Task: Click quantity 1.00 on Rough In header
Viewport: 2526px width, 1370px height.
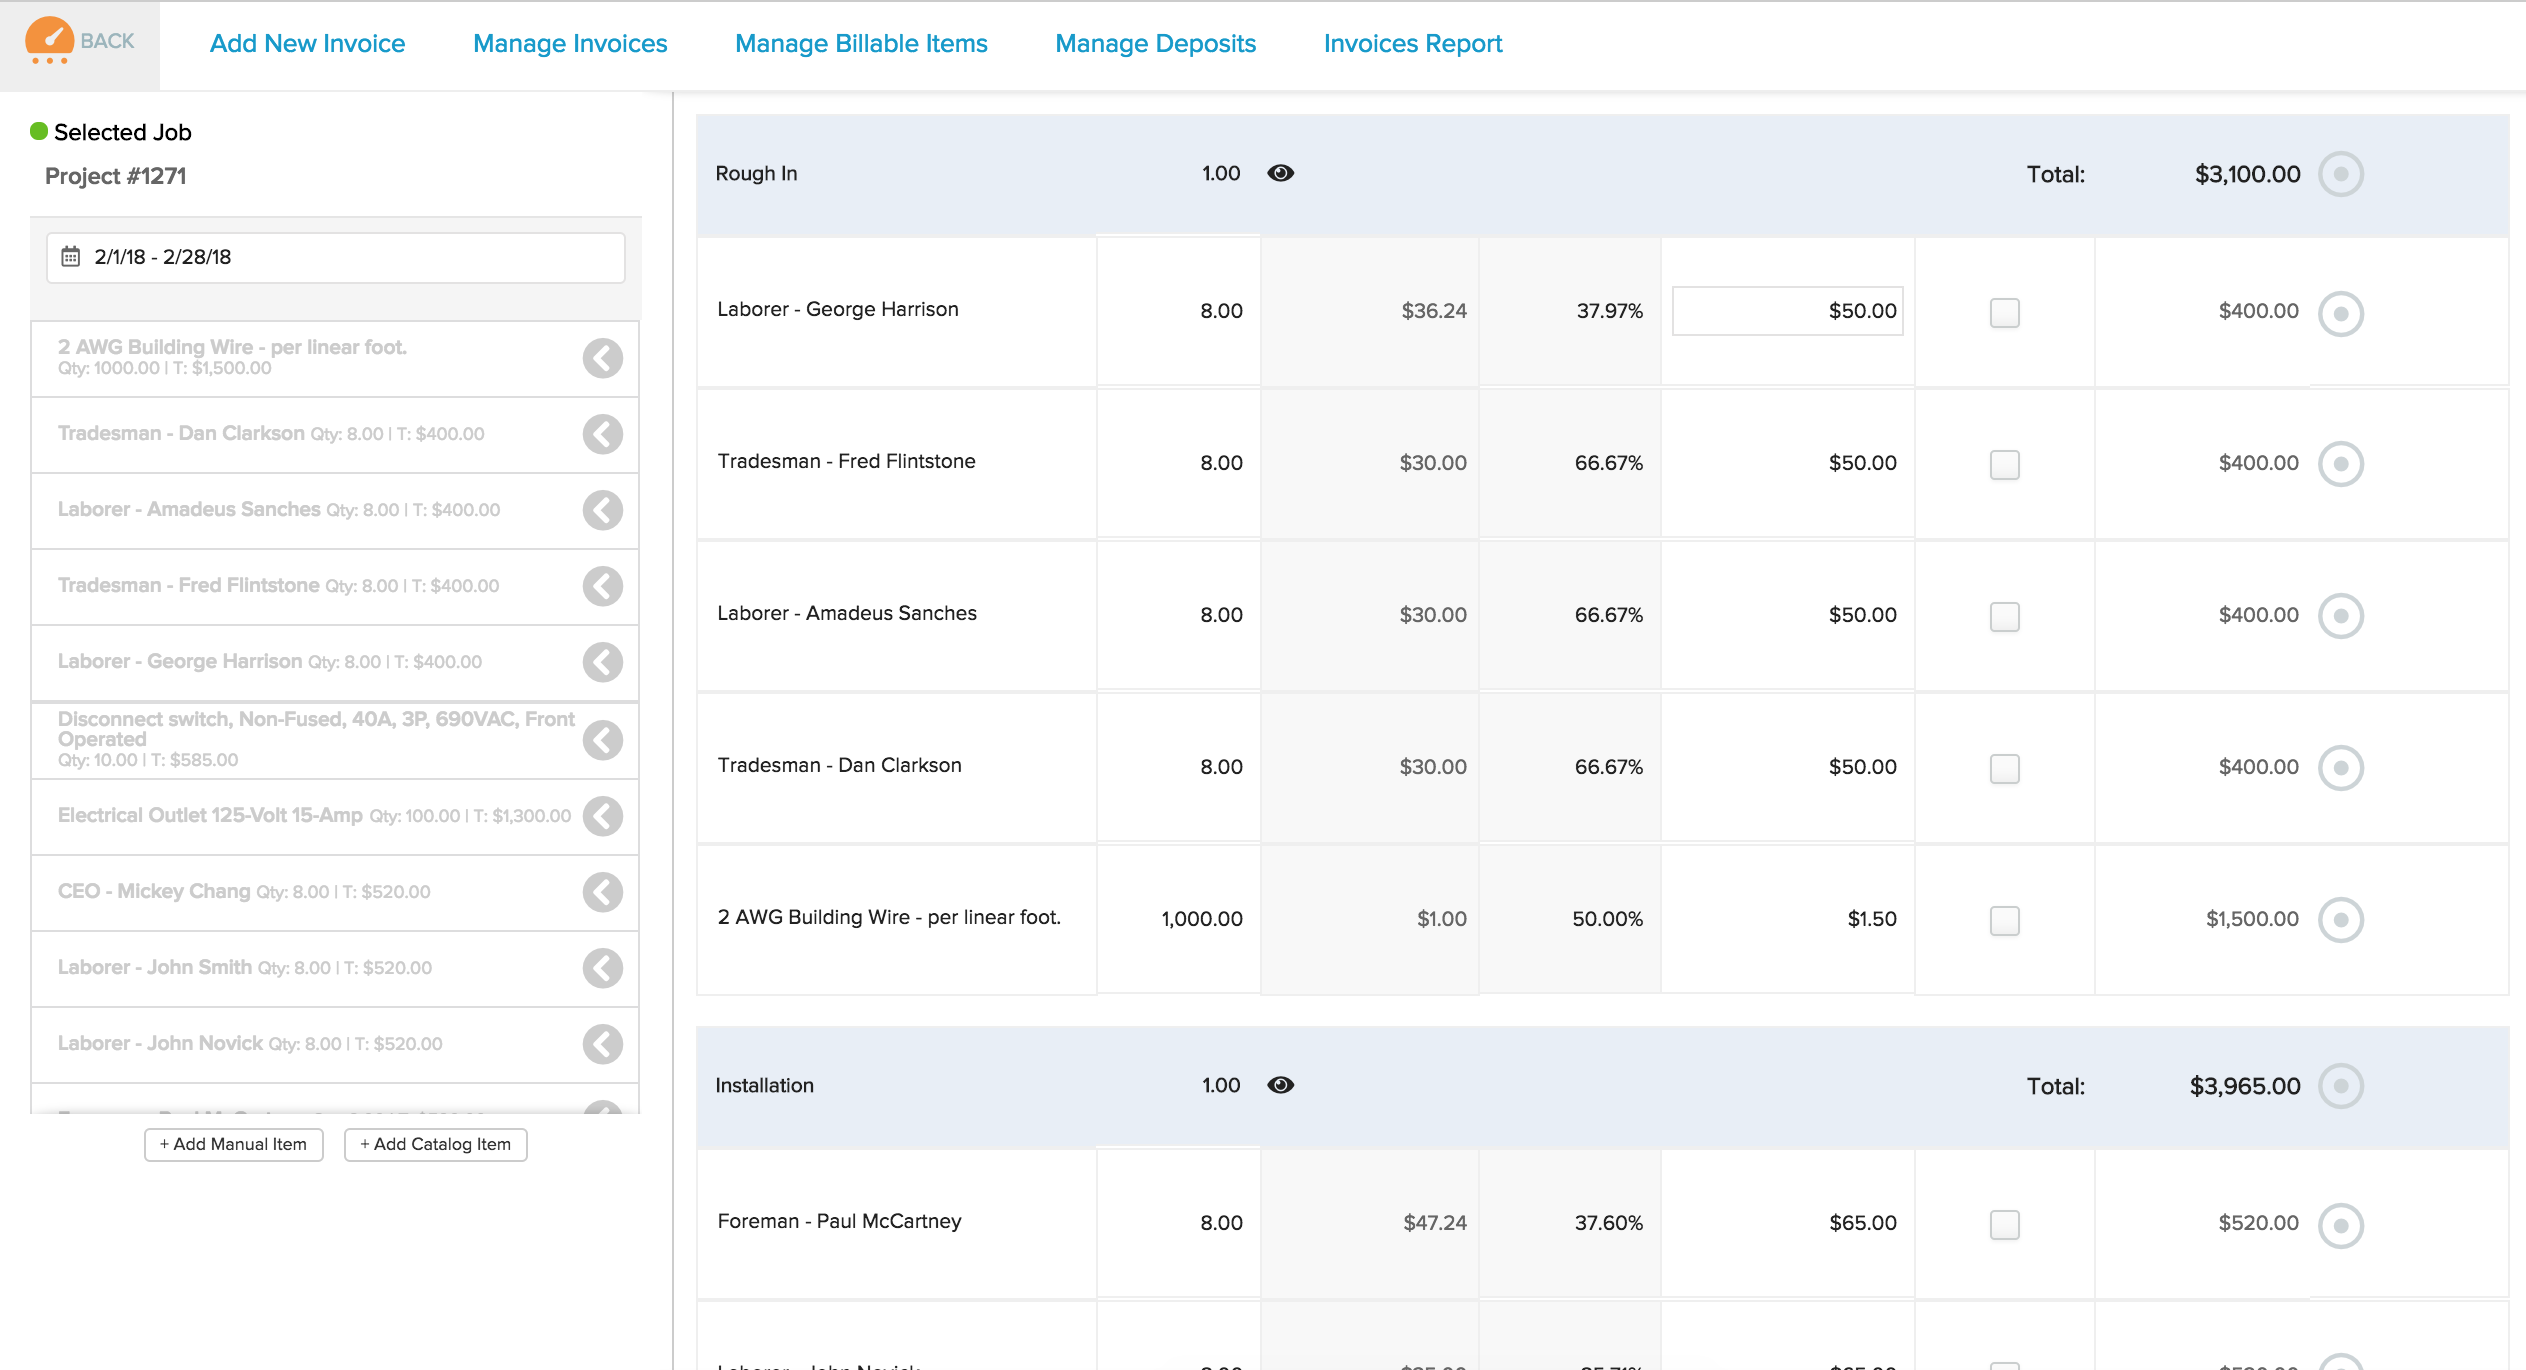Action: click(1220, 174)
